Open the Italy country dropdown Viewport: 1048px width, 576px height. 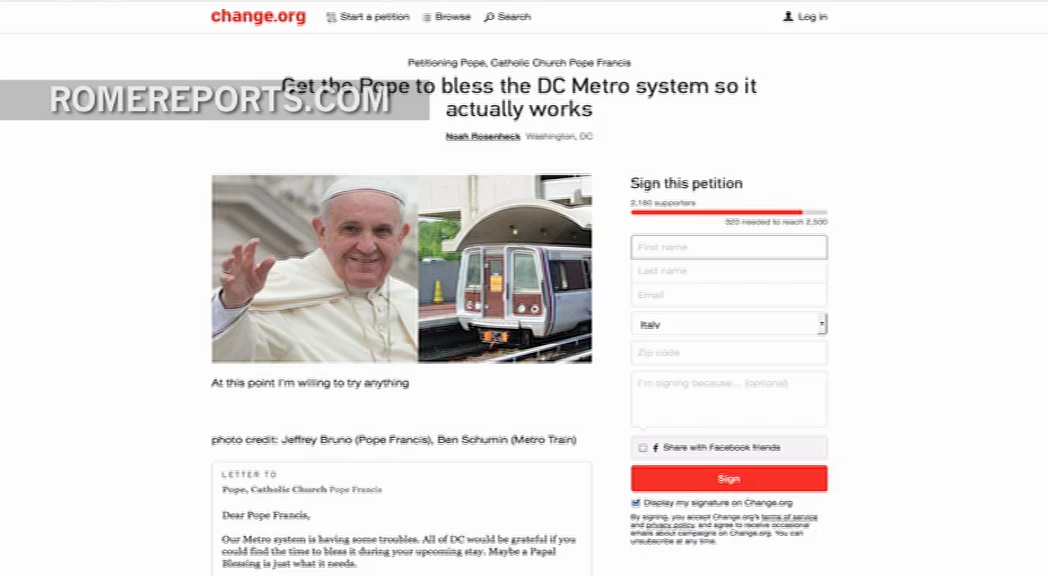729,324
